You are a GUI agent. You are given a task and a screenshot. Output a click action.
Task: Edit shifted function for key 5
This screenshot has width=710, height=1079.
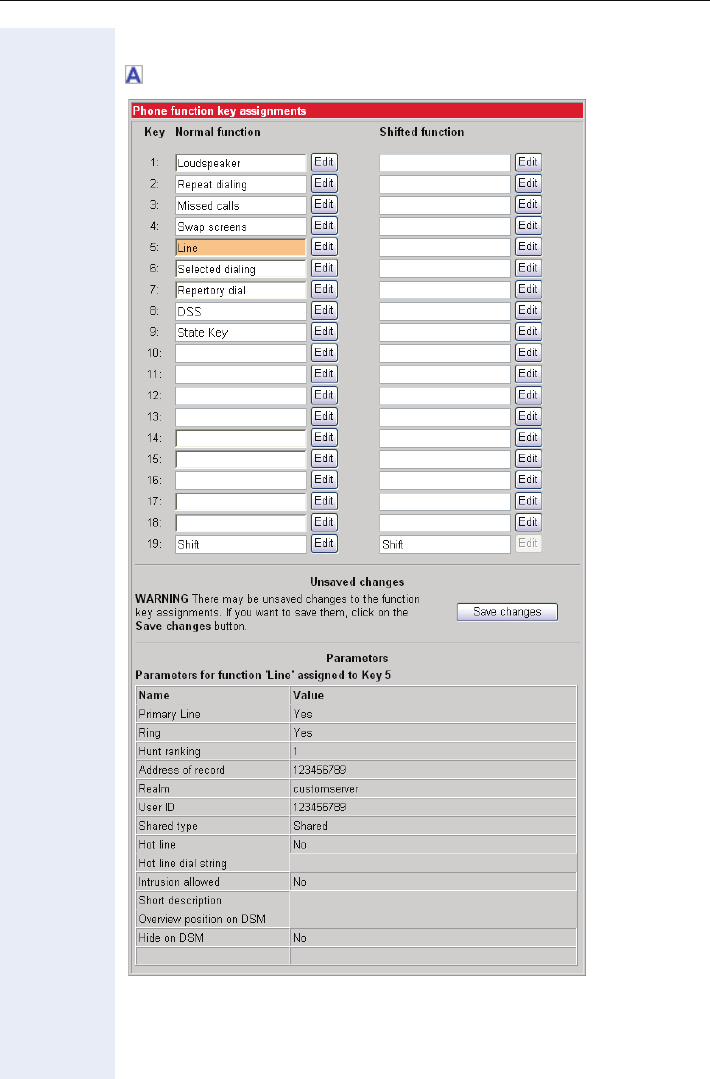(528, 247)
